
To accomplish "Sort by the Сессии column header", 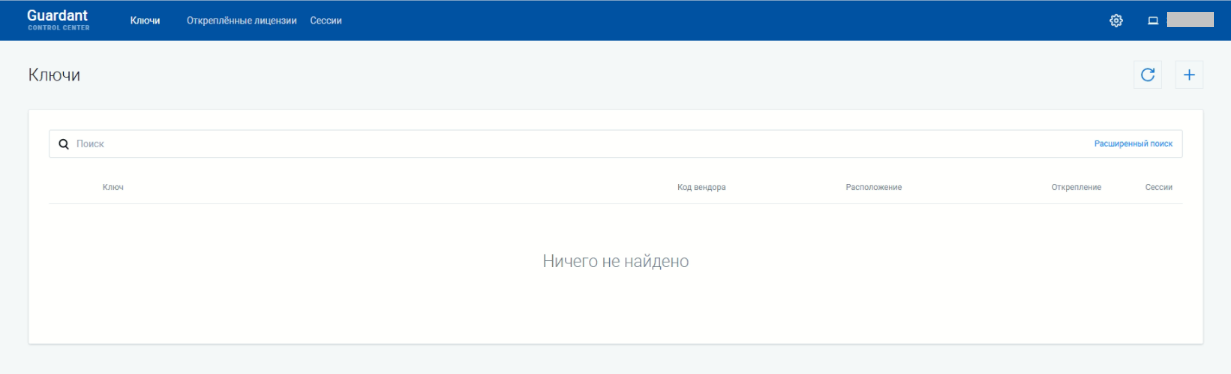I will tap(1159, 187).
